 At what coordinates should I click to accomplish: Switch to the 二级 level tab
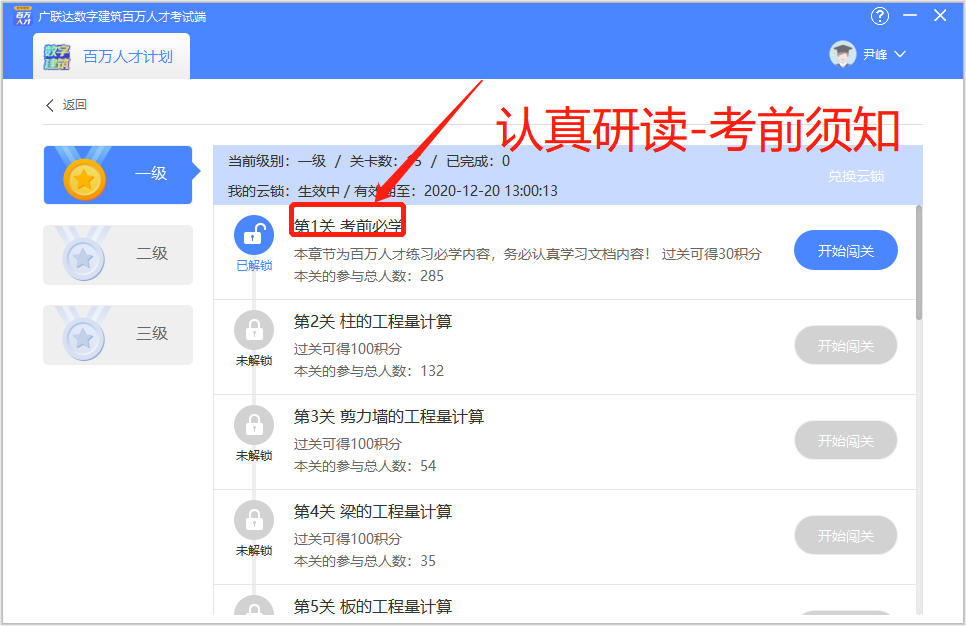118,254
